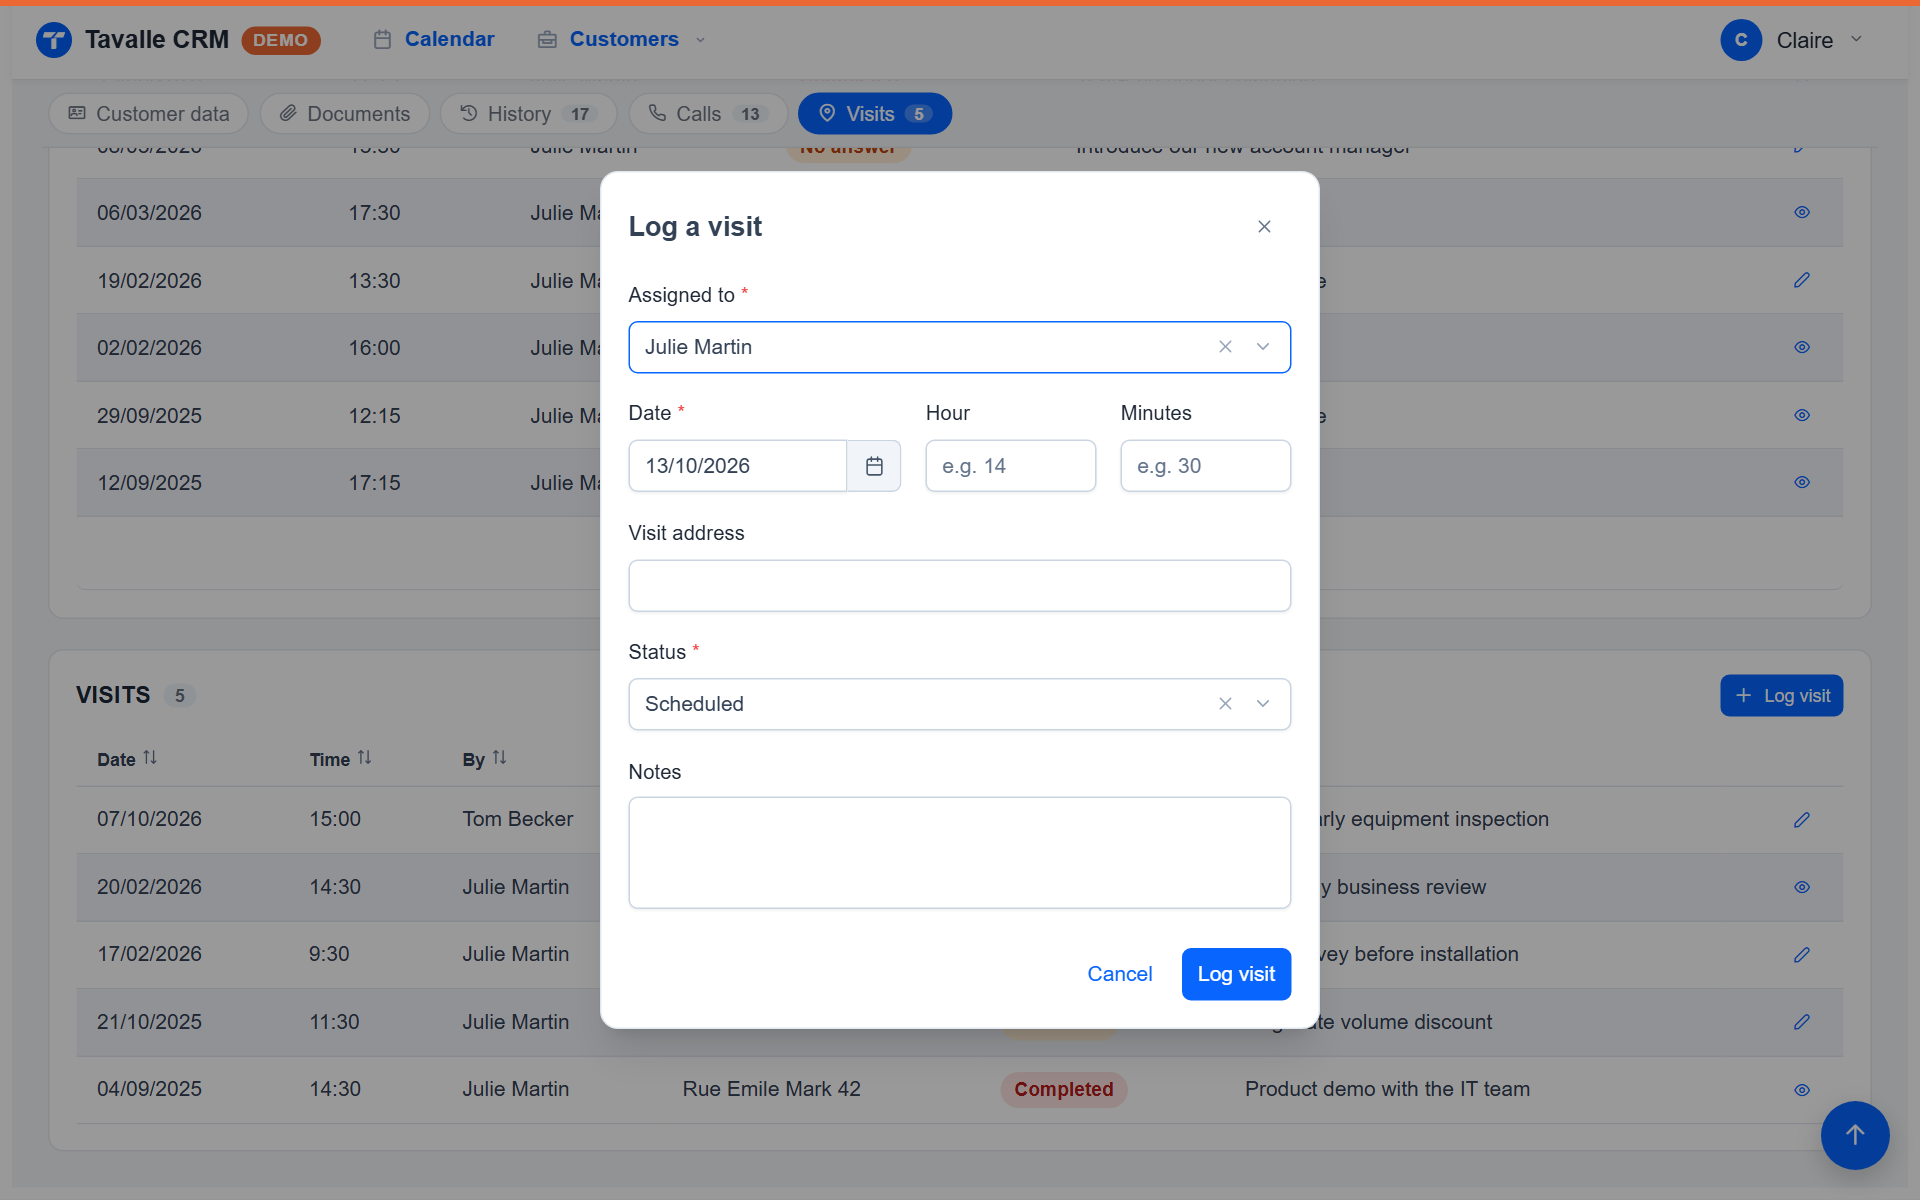1920x1200 pixels.
Task: Click the 04/09/2025 date cell
Action: 149,1090
